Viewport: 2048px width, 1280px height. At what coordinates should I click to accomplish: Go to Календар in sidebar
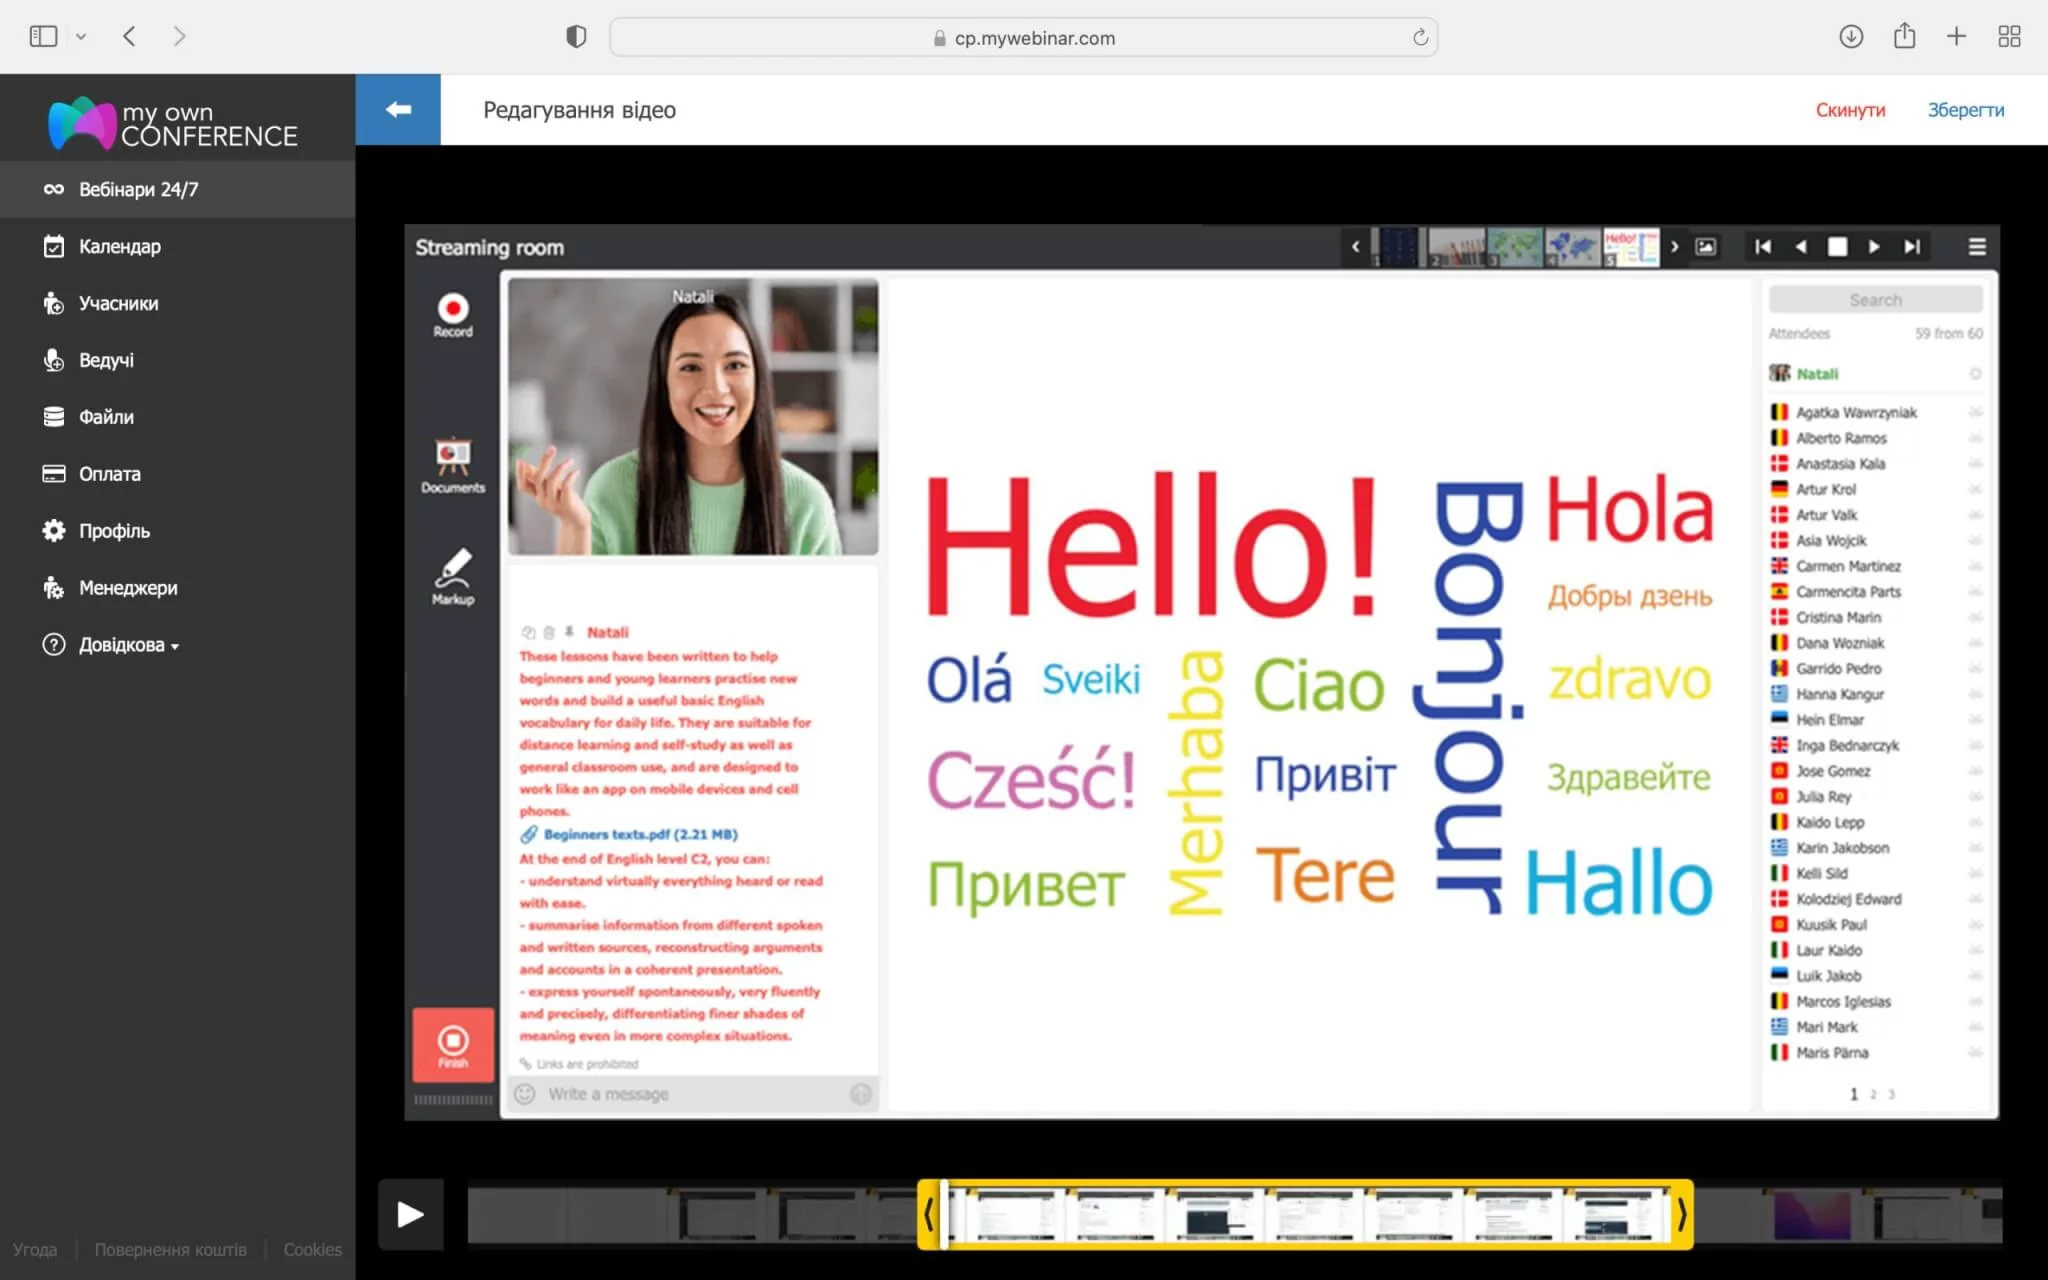[x=119, y=246]
